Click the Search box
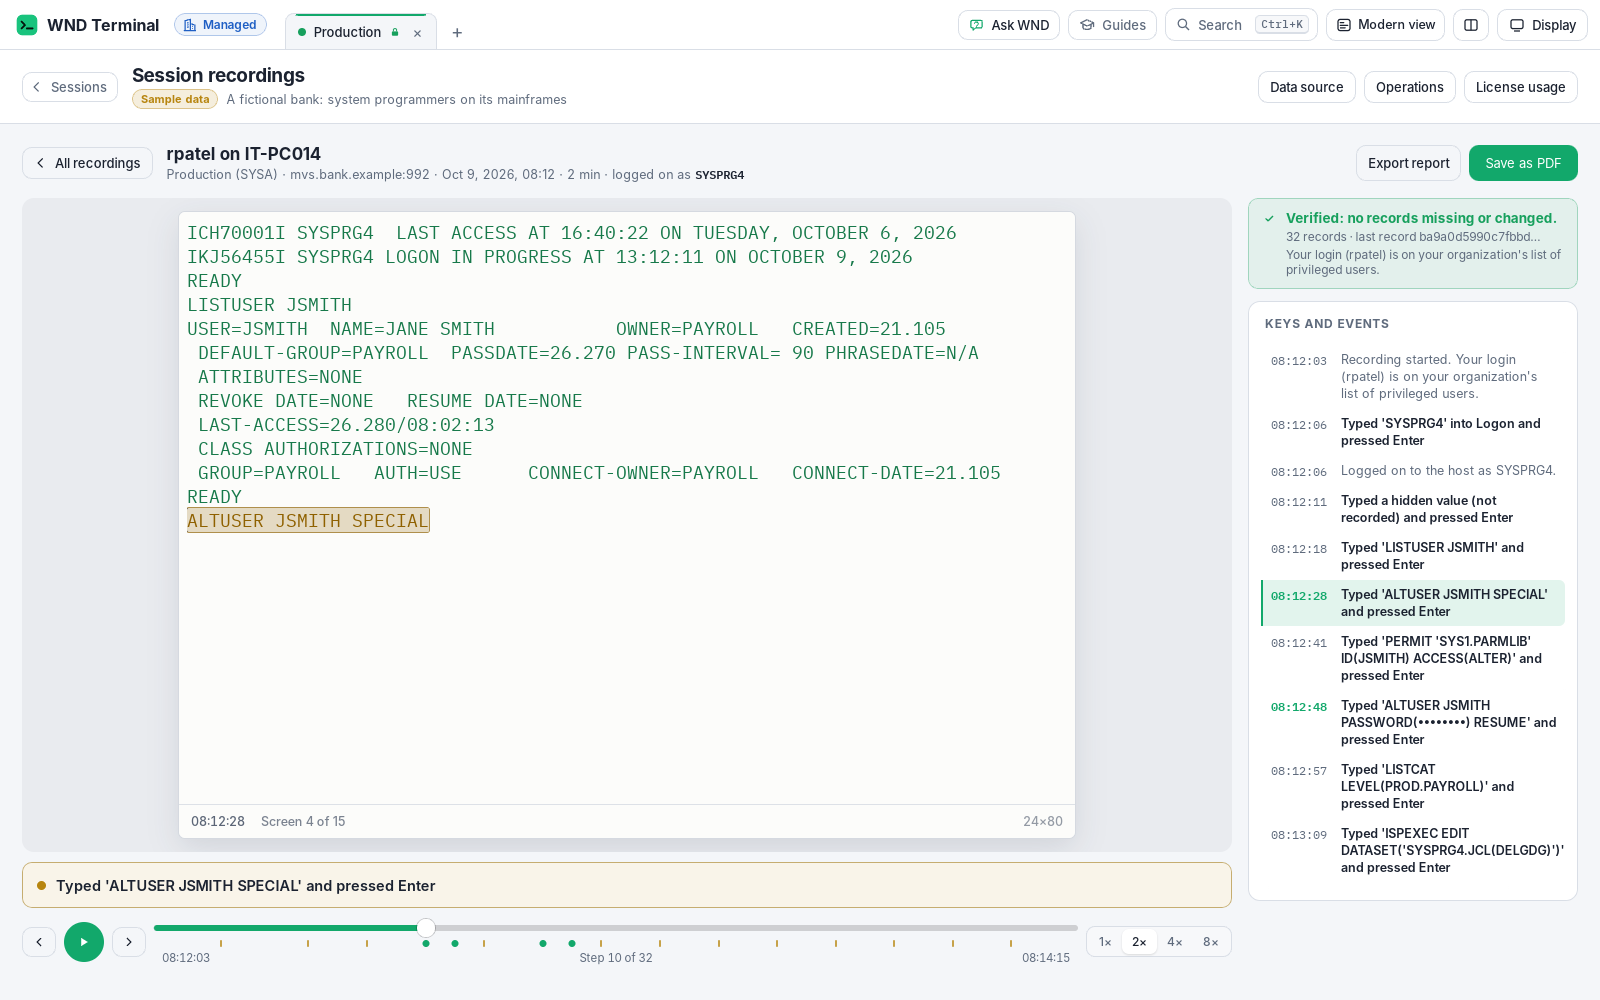 tap(1241, 25)
